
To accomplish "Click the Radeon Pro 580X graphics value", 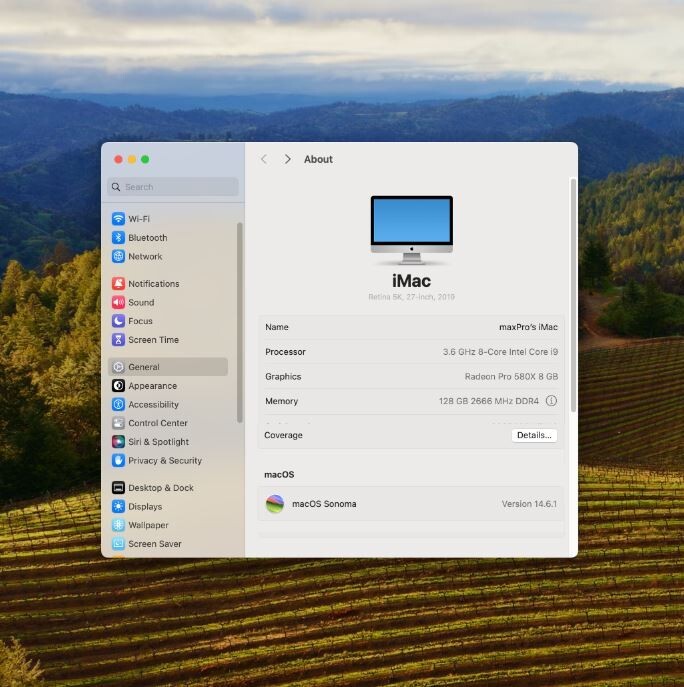I will tap(511, 376).
